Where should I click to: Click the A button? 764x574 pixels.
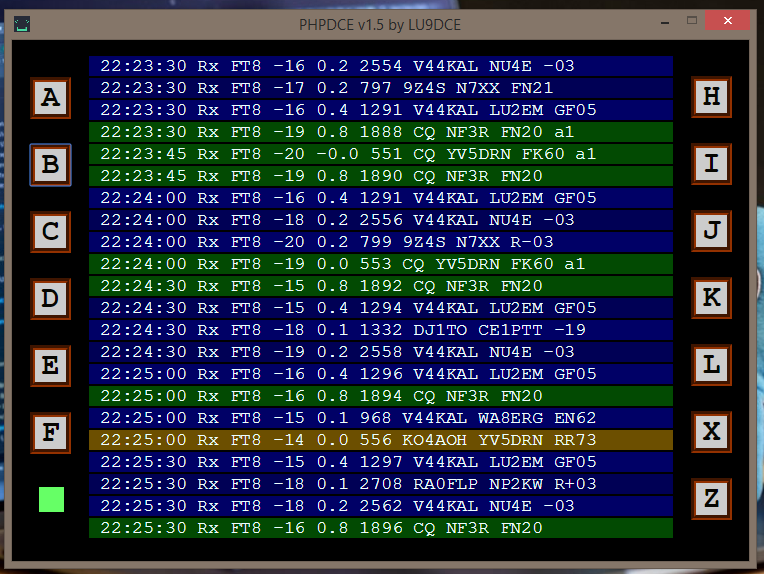(x=51, y=97)
